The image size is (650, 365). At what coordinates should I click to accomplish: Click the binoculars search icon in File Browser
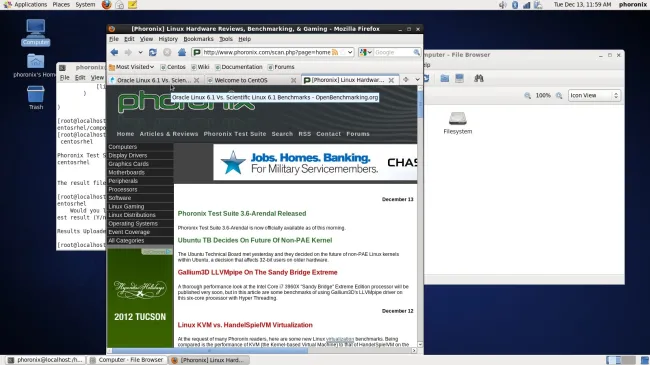(x=479, y=78)
